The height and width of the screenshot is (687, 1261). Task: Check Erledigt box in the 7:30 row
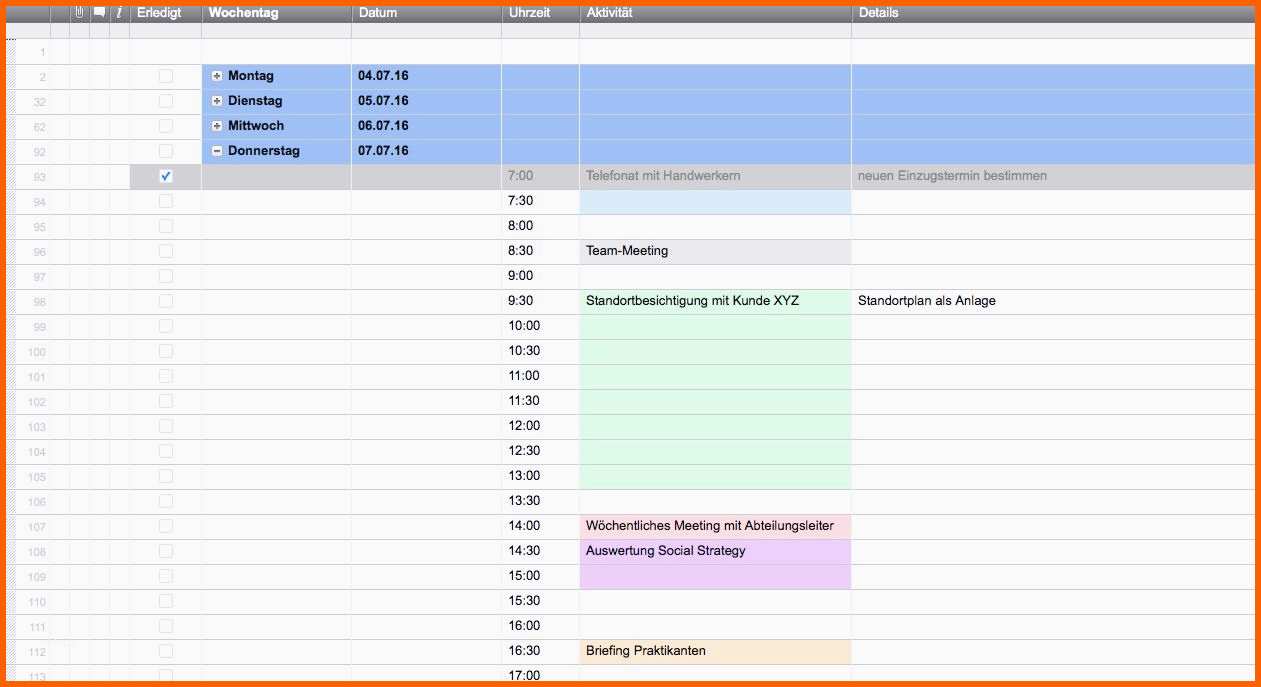pos(166,201)
